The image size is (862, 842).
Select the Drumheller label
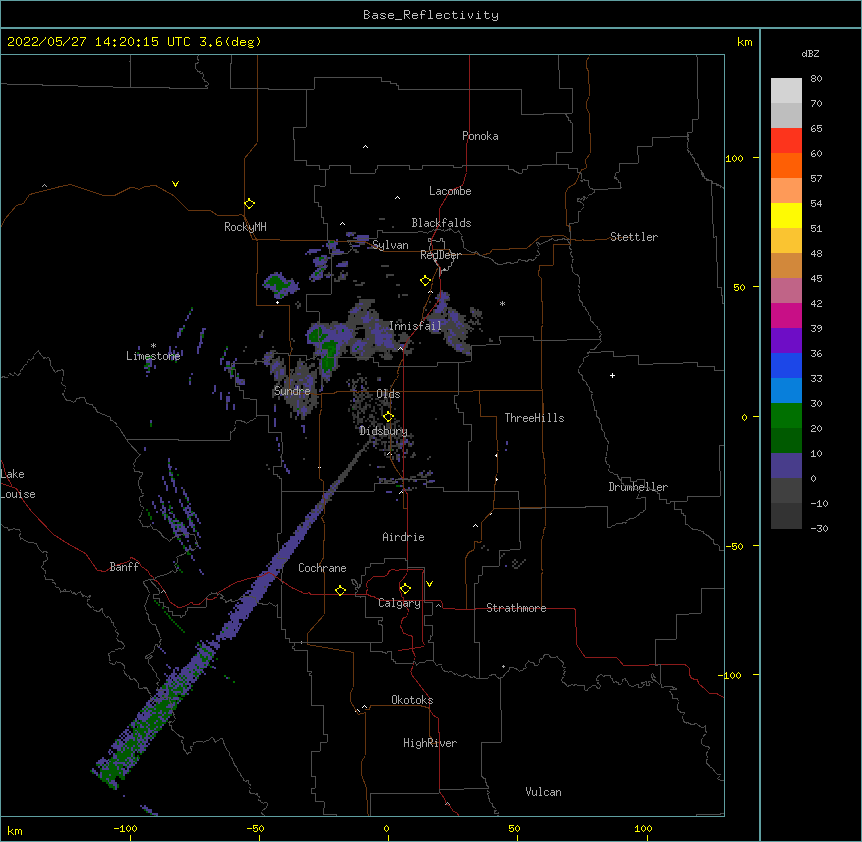click(x=638, y=487)
